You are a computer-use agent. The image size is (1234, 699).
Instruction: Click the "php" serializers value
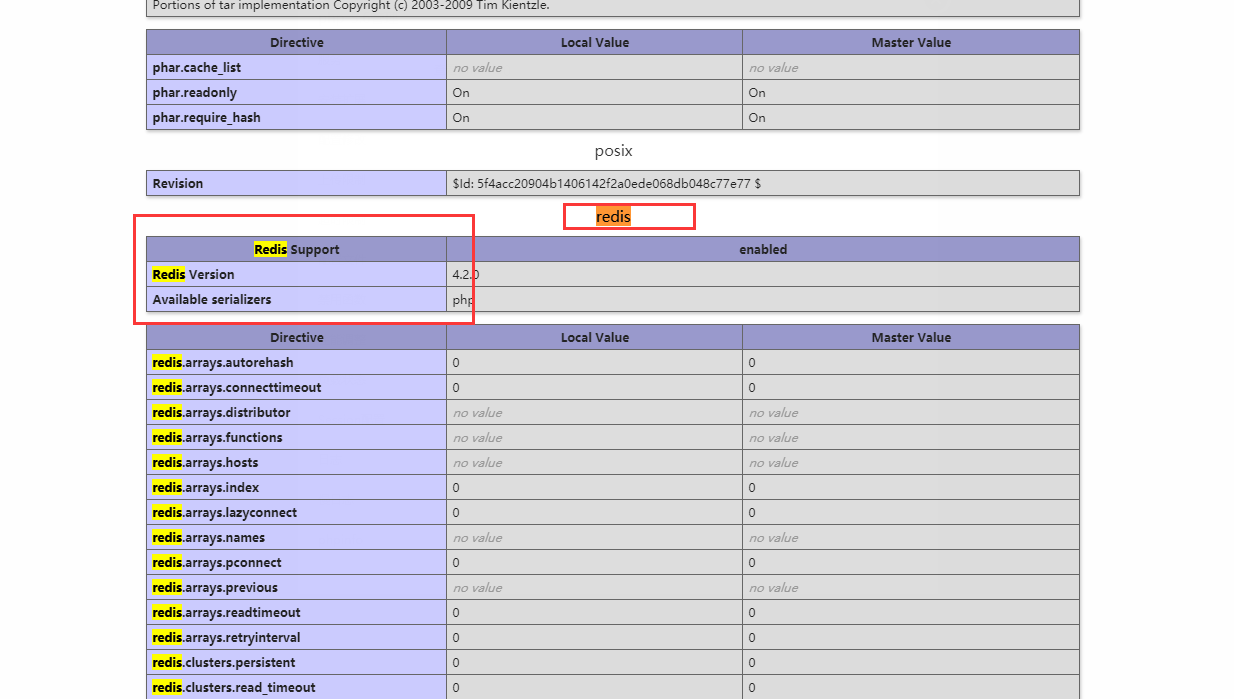coord(463,300)
